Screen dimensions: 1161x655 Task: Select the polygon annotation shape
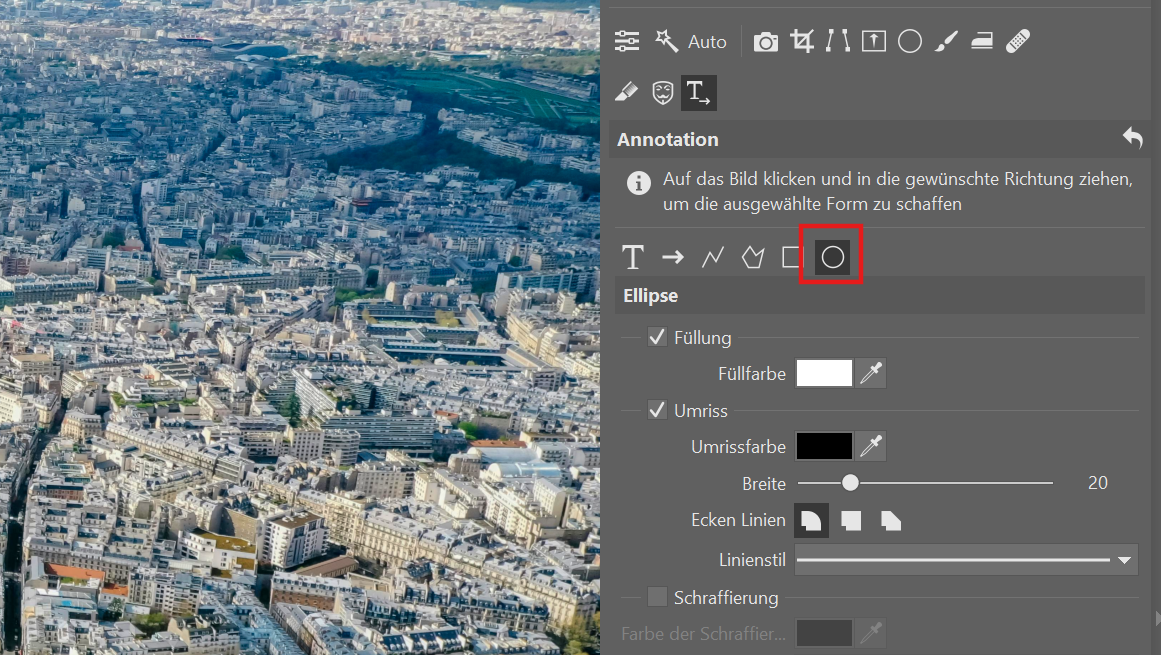point(752,257)
